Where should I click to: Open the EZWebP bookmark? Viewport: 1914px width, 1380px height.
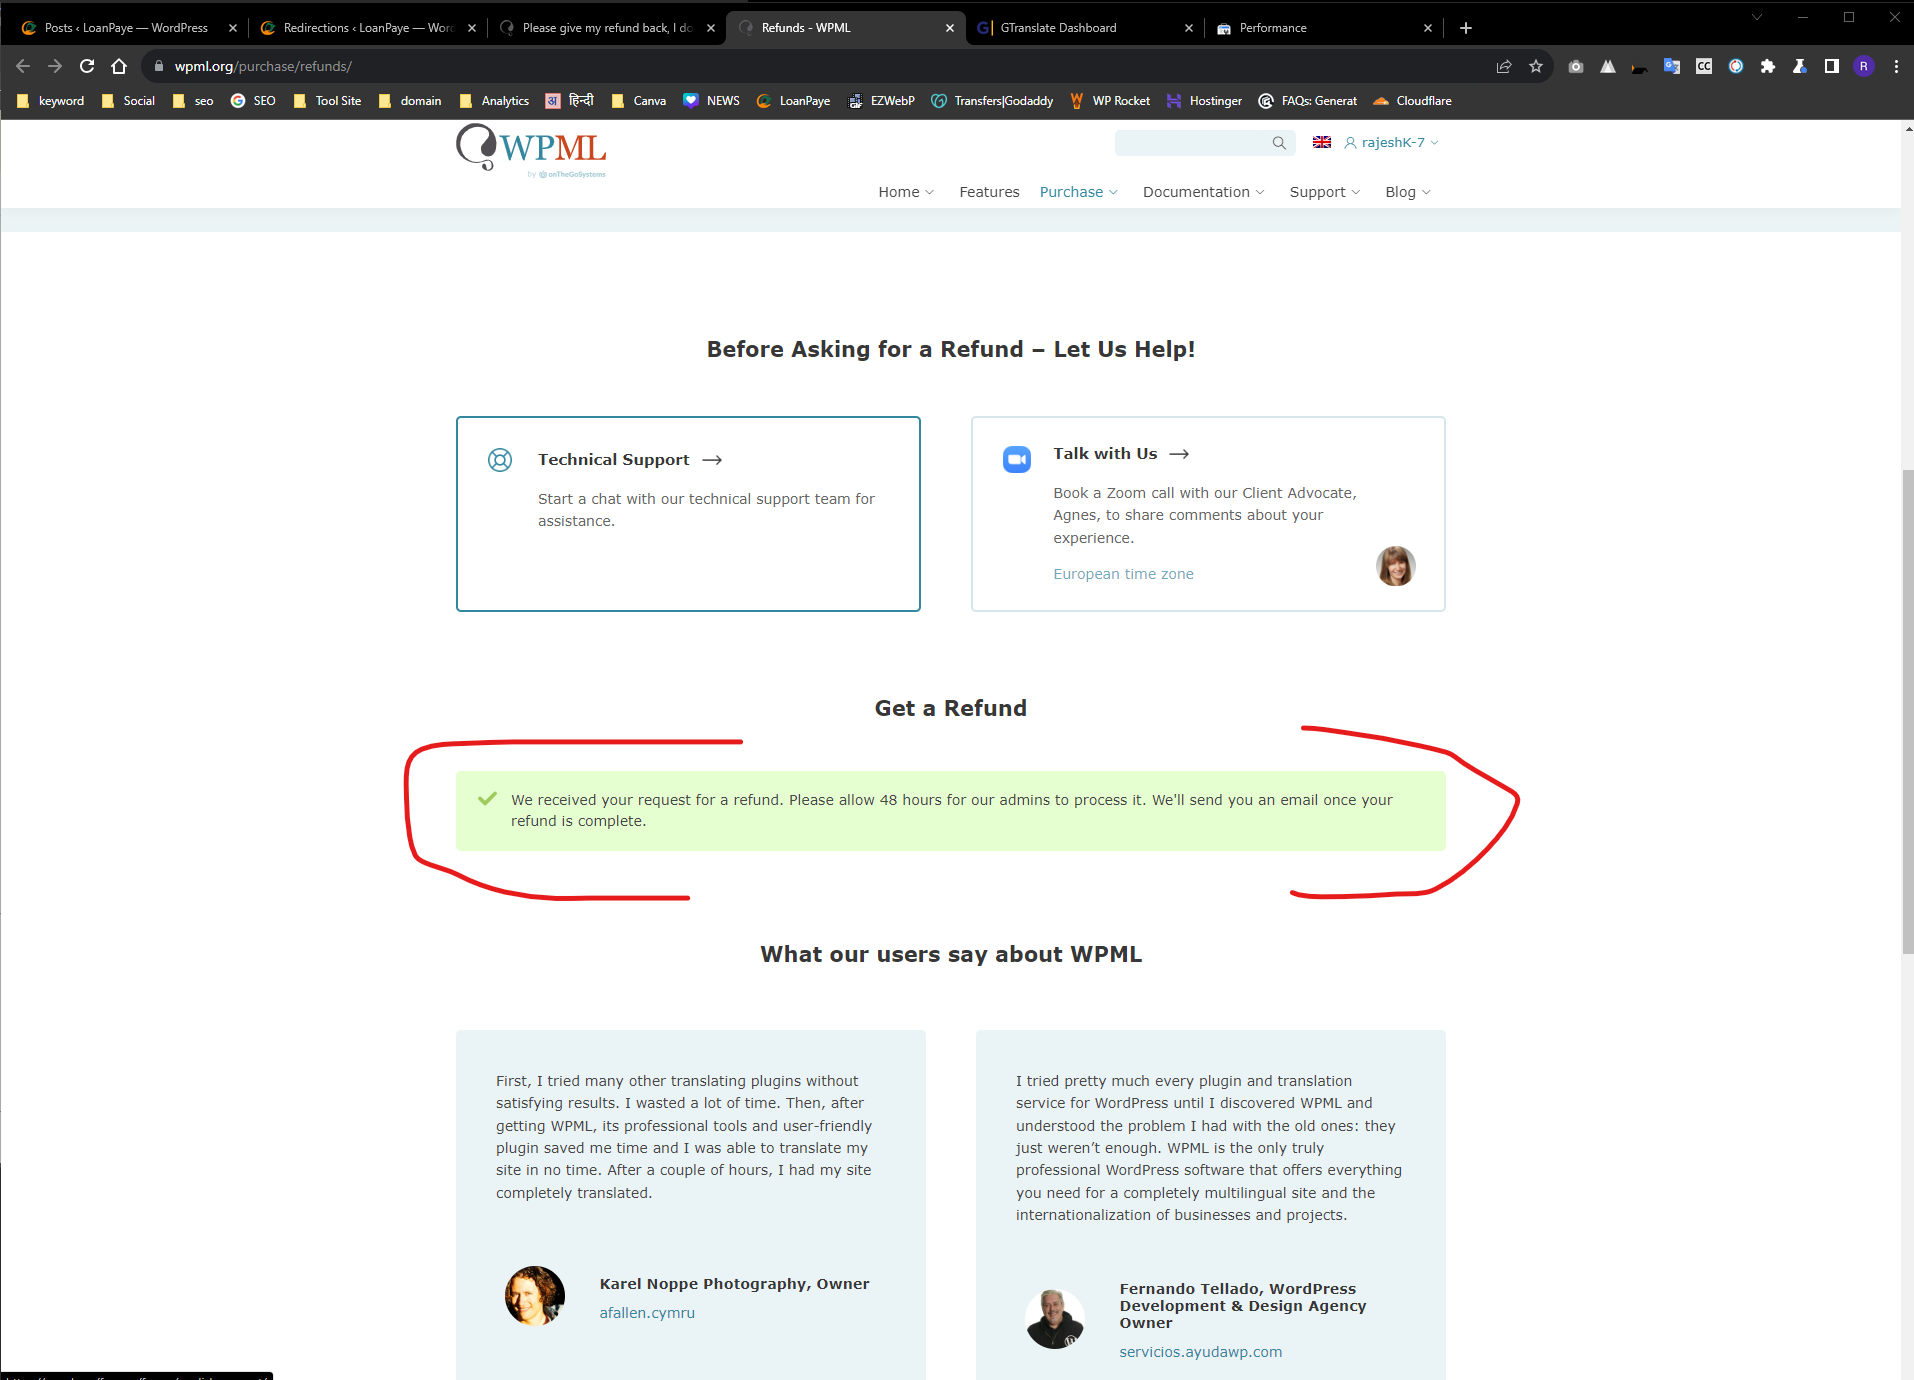tap(881, 101)
